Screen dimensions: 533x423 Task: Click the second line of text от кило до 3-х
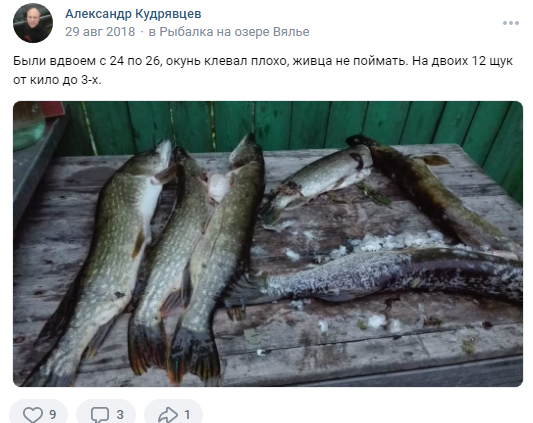point(57,80)
